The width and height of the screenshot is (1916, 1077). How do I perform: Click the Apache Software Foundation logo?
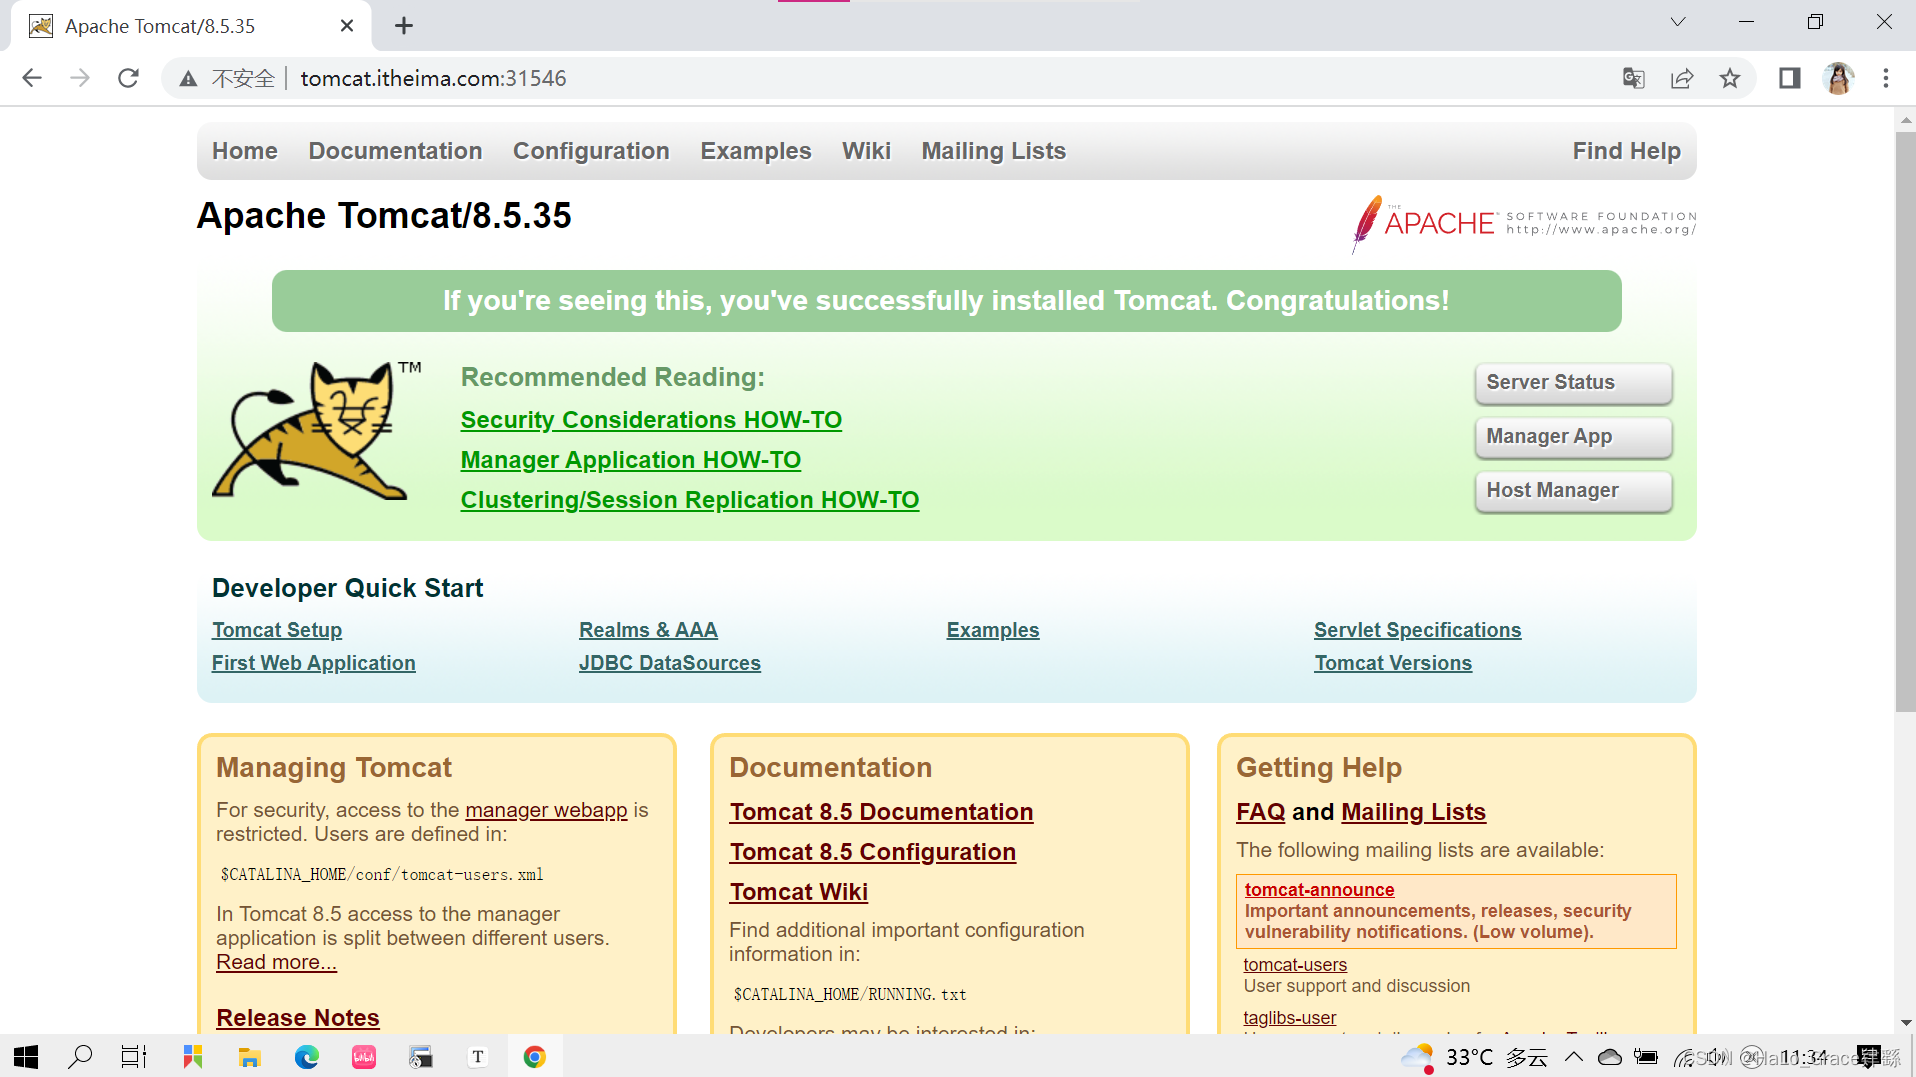pos(1524,223)
